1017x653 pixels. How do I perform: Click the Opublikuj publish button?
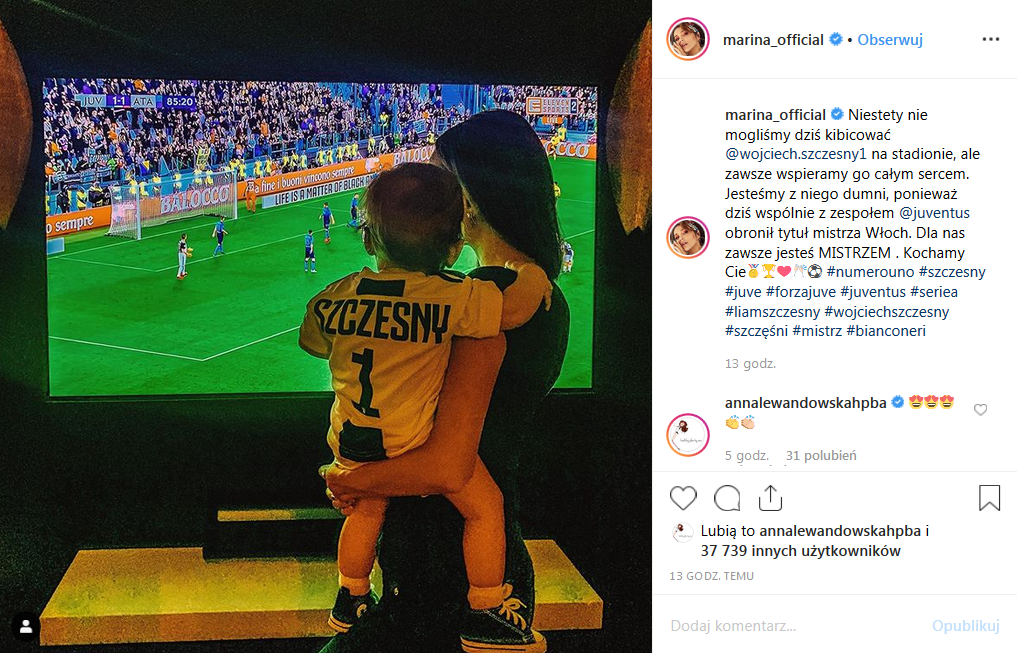[x=965, y=626]
